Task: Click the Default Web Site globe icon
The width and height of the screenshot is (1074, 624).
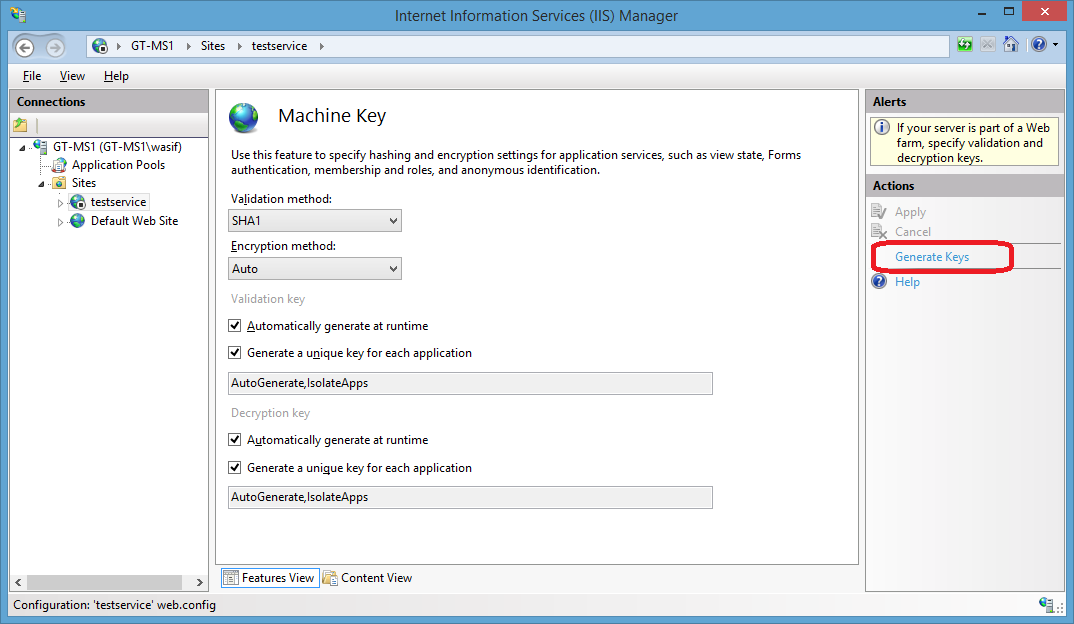Action: click(x=78, y=221)
